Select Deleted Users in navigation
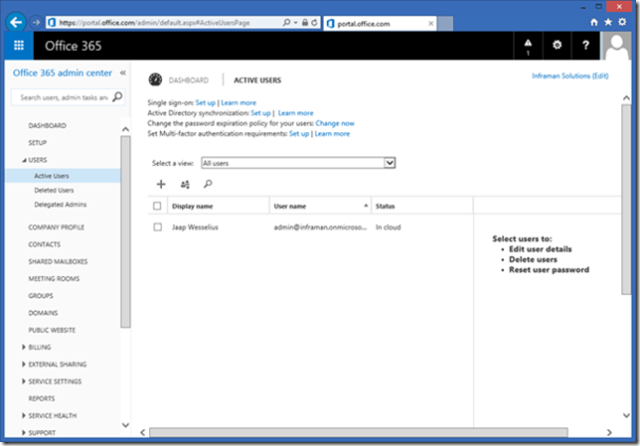 tap(54, 190)
